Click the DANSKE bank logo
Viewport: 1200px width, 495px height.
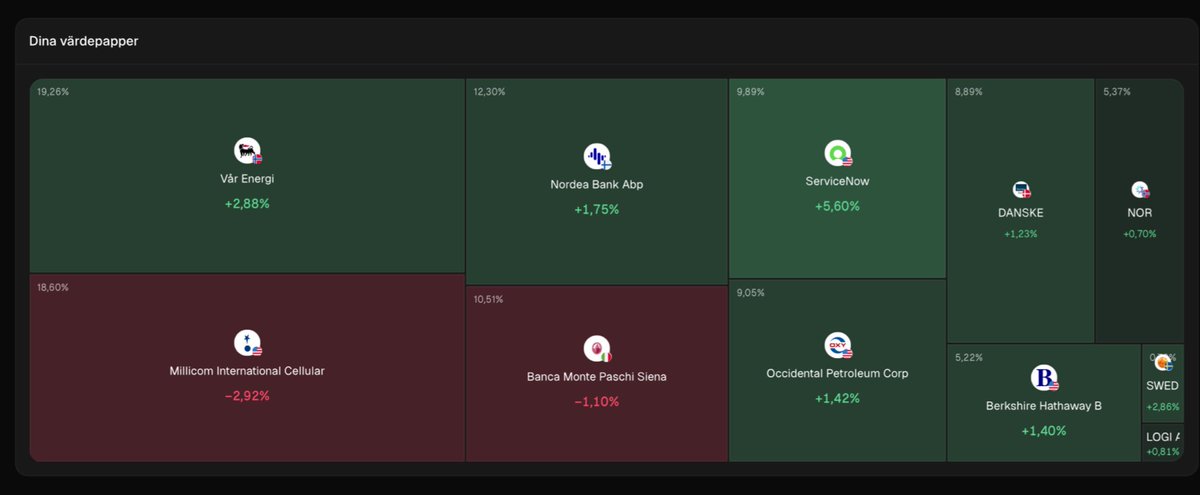pyautogui.click(x=1021, y=189)
